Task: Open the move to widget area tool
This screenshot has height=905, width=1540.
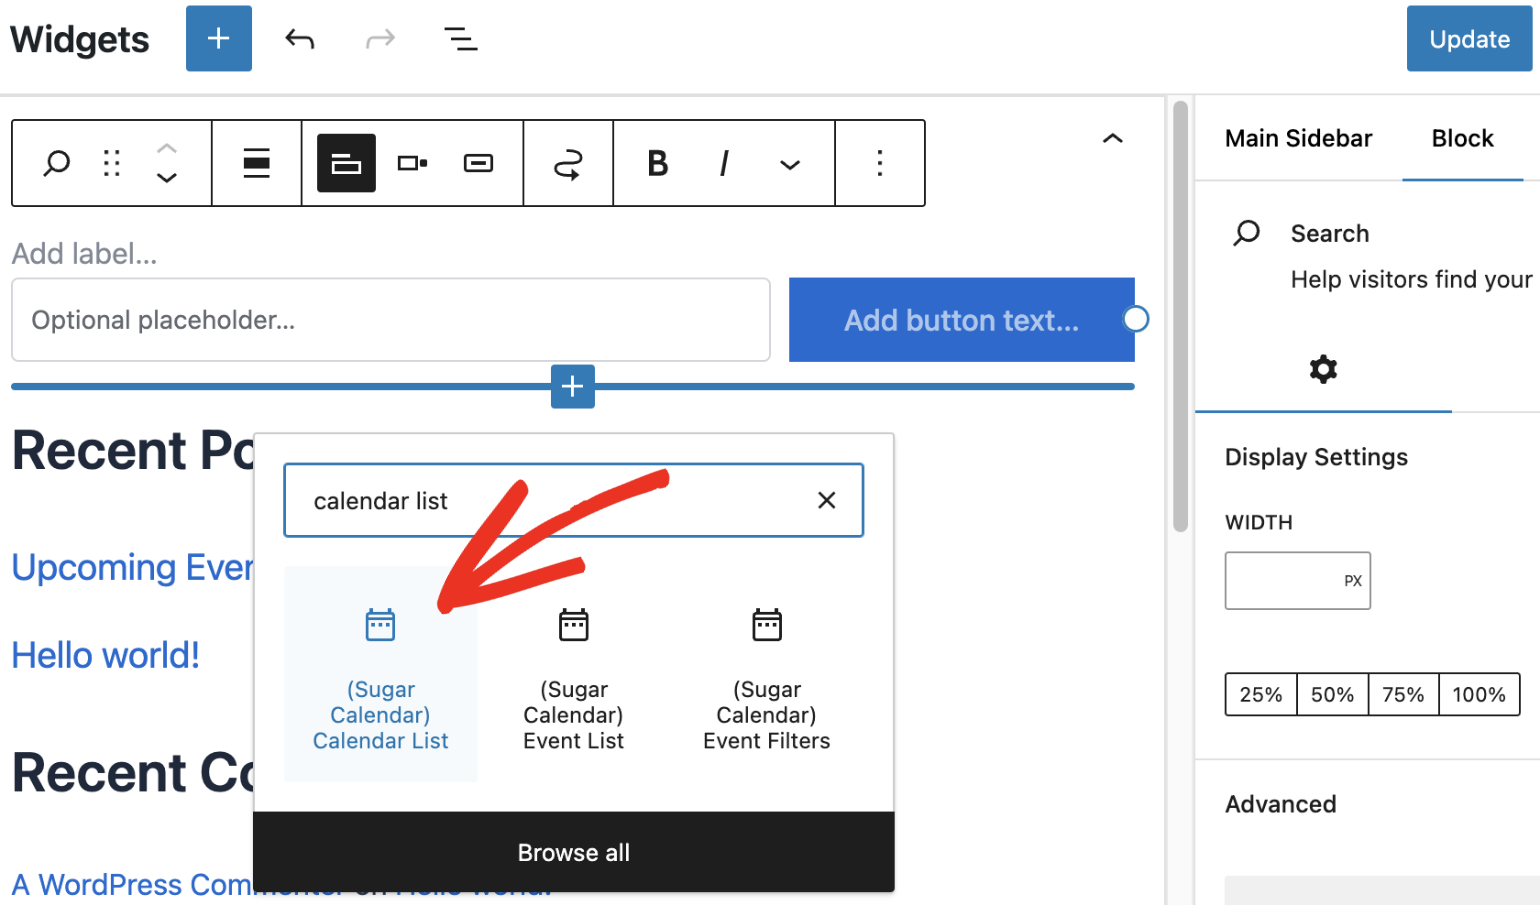Action: [568, 163]
